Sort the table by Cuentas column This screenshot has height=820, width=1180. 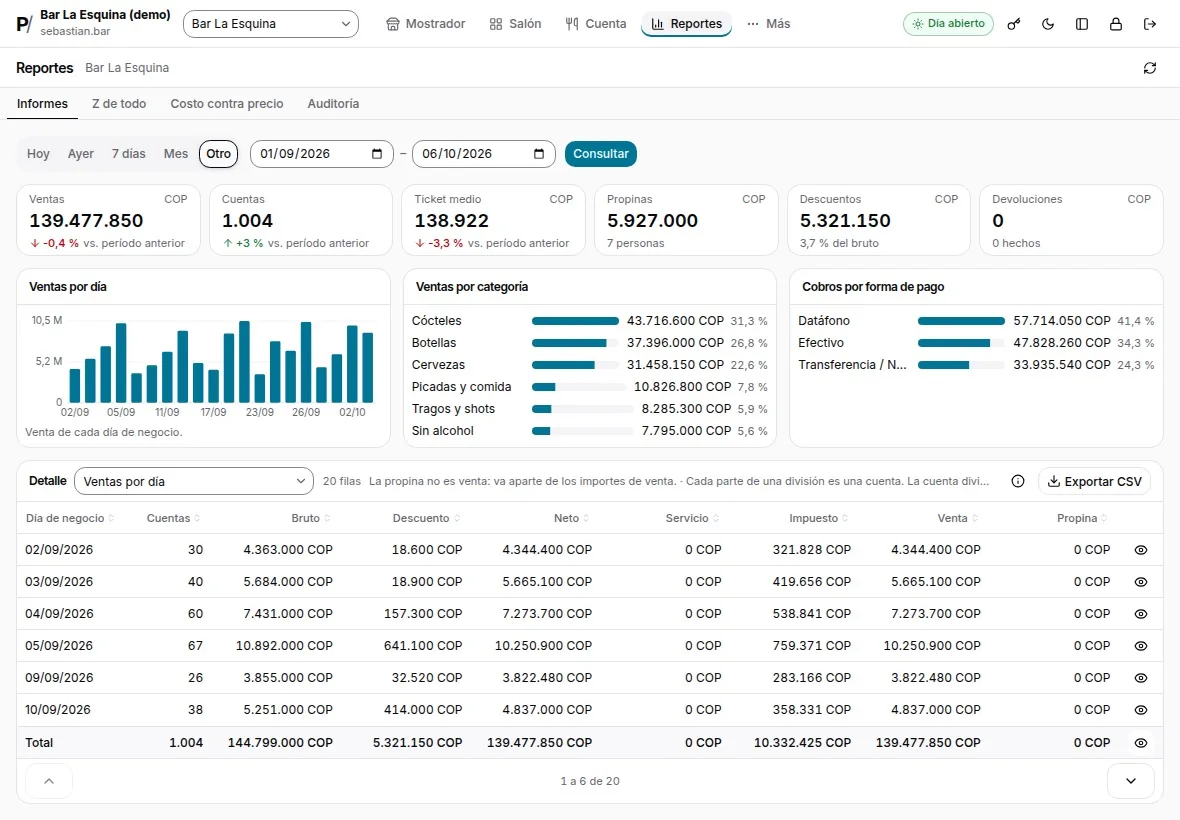173,518
